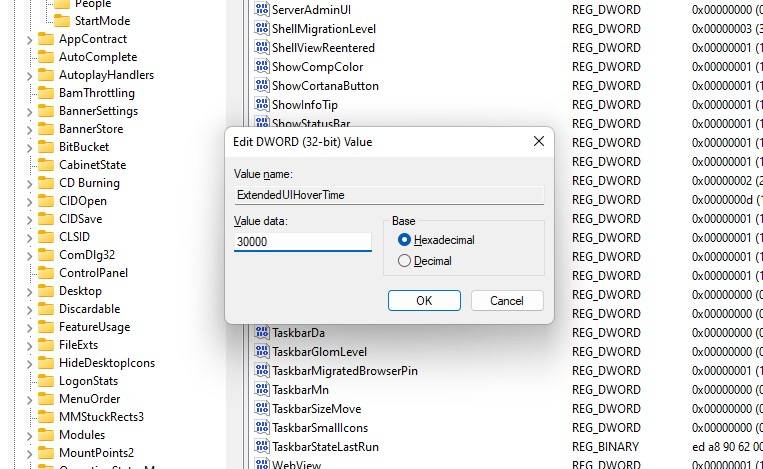Image resolution: width=763 pixels, height=469 pixels.
Task: Click the ServerAdminUI DWORD value icon
Action: click(x=262, y=9)
